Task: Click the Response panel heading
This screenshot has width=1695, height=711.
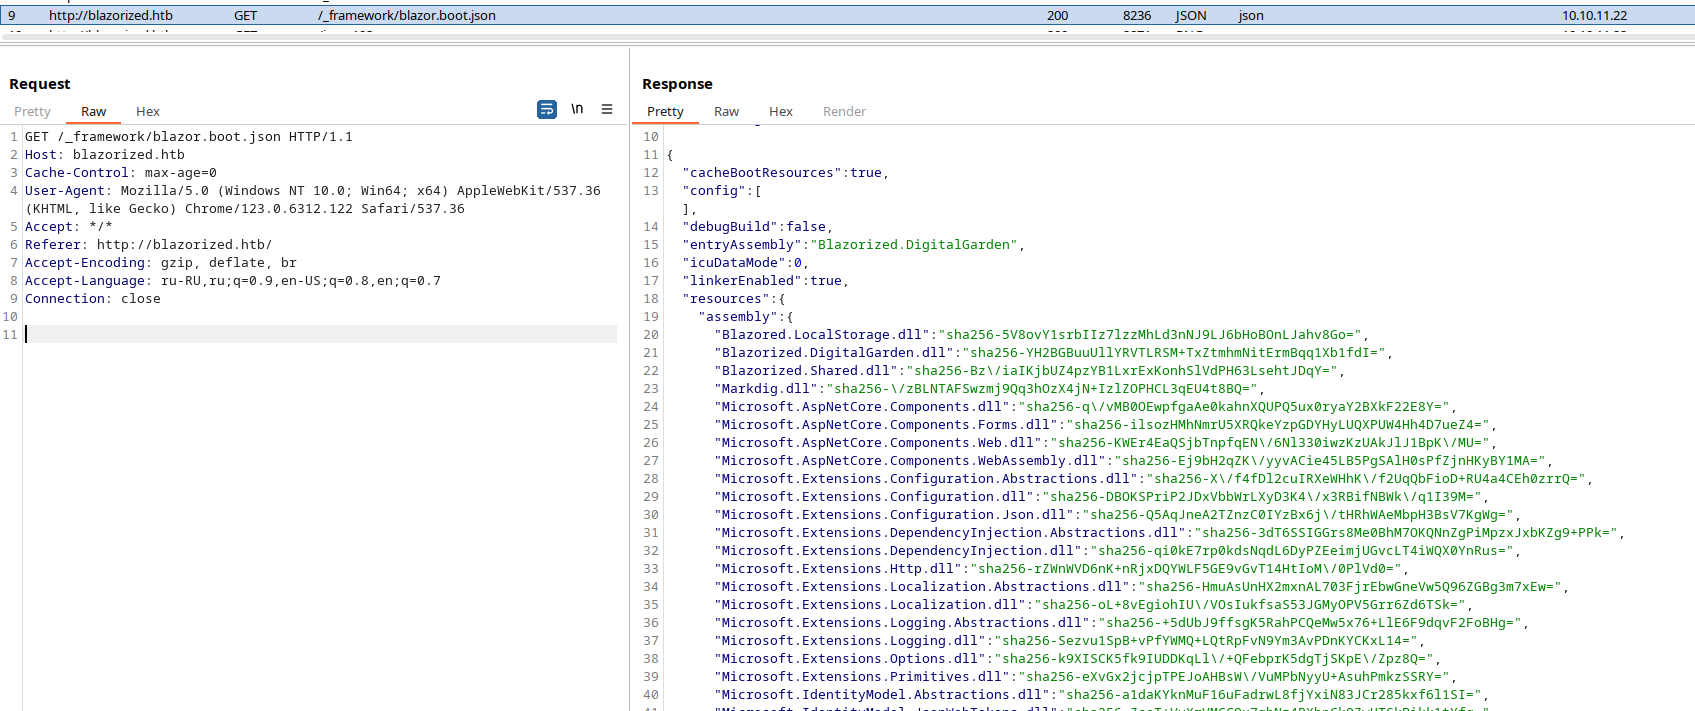Action: [x=677, y=84]
